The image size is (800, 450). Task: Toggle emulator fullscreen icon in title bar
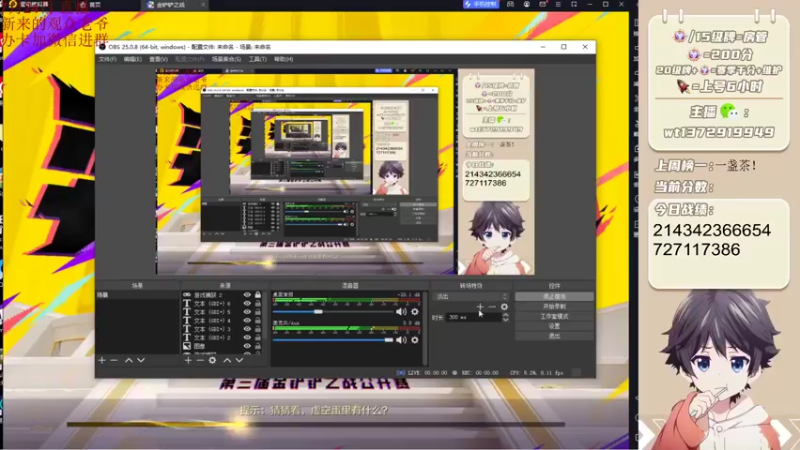[x=574, y=4]
